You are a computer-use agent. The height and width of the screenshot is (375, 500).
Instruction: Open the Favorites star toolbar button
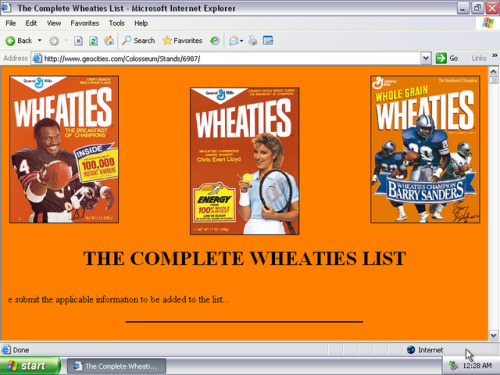click(182, 41)
